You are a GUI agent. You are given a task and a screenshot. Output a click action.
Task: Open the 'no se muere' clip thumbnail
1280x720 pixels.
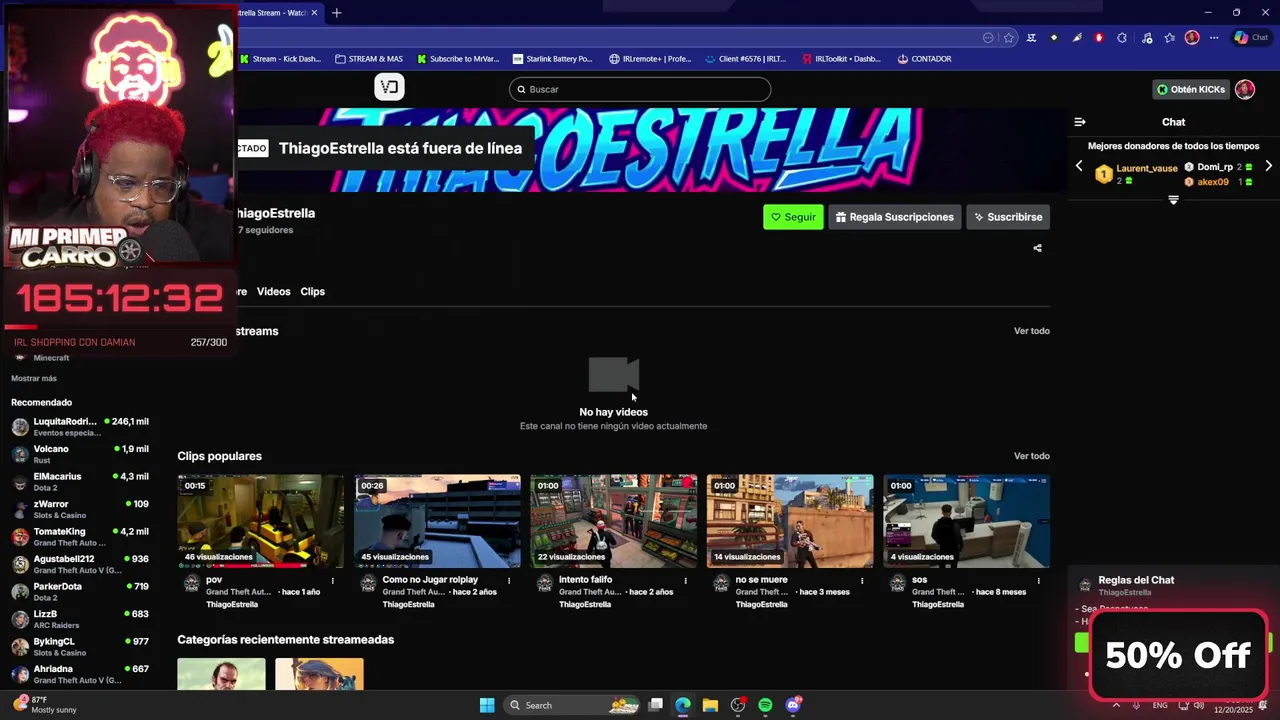pos(790,521)
